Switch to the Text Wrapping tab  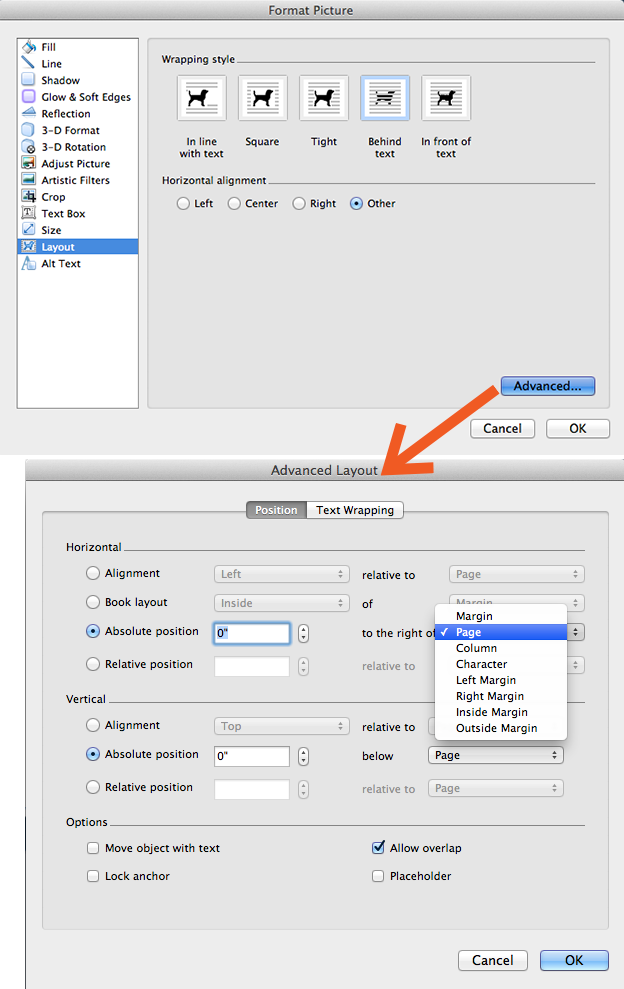coord(355,510)
